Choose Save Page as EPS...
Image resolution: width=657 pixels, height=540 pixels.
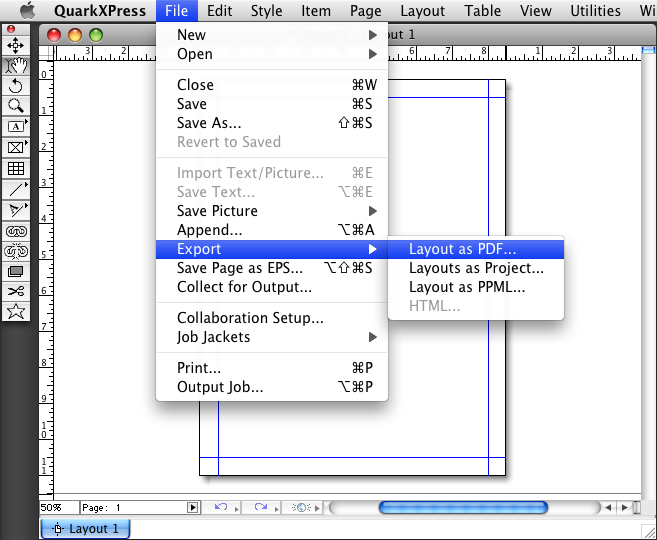tap(272, 268)
